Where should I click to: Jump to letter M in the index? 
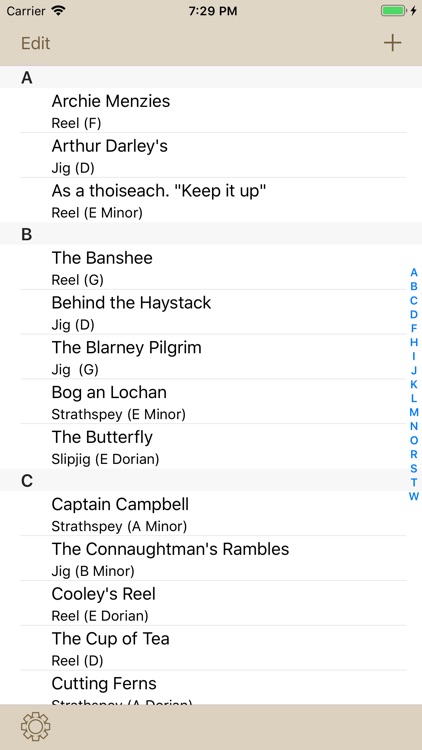point(413,412)
